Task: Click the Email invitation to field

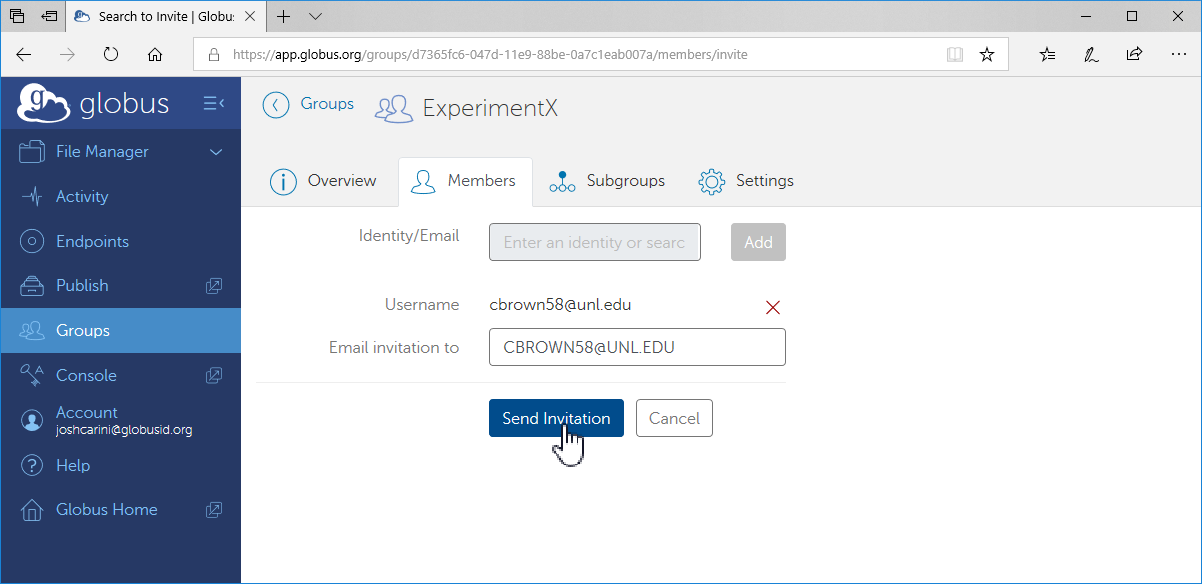Action: (x=637, y=348)
